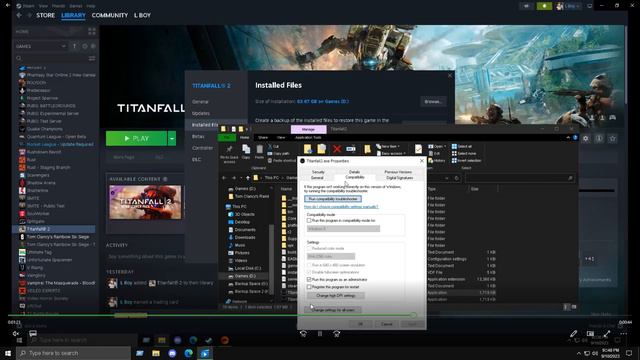The width and height of the screenshot is (640, 360).
Task: Click Pin to Quick access in the ribbon
Action: tap(229, 154)
